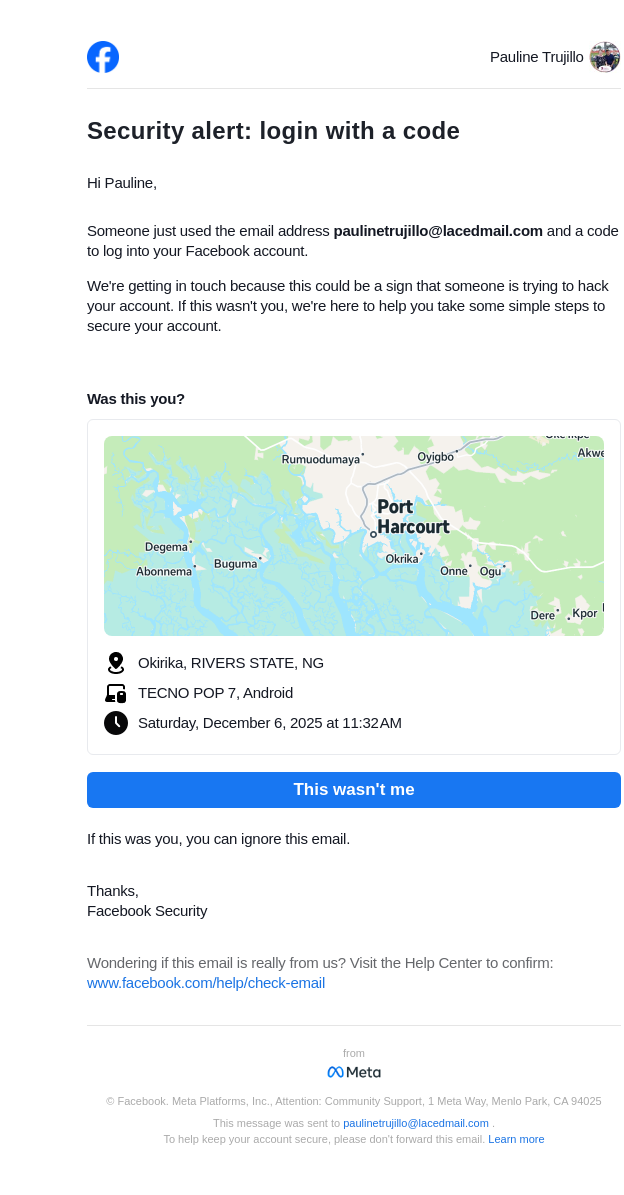Click the Saturday, December 6 login time
The height and width of the screenshot is (1195, 624).
click(270, 723)
